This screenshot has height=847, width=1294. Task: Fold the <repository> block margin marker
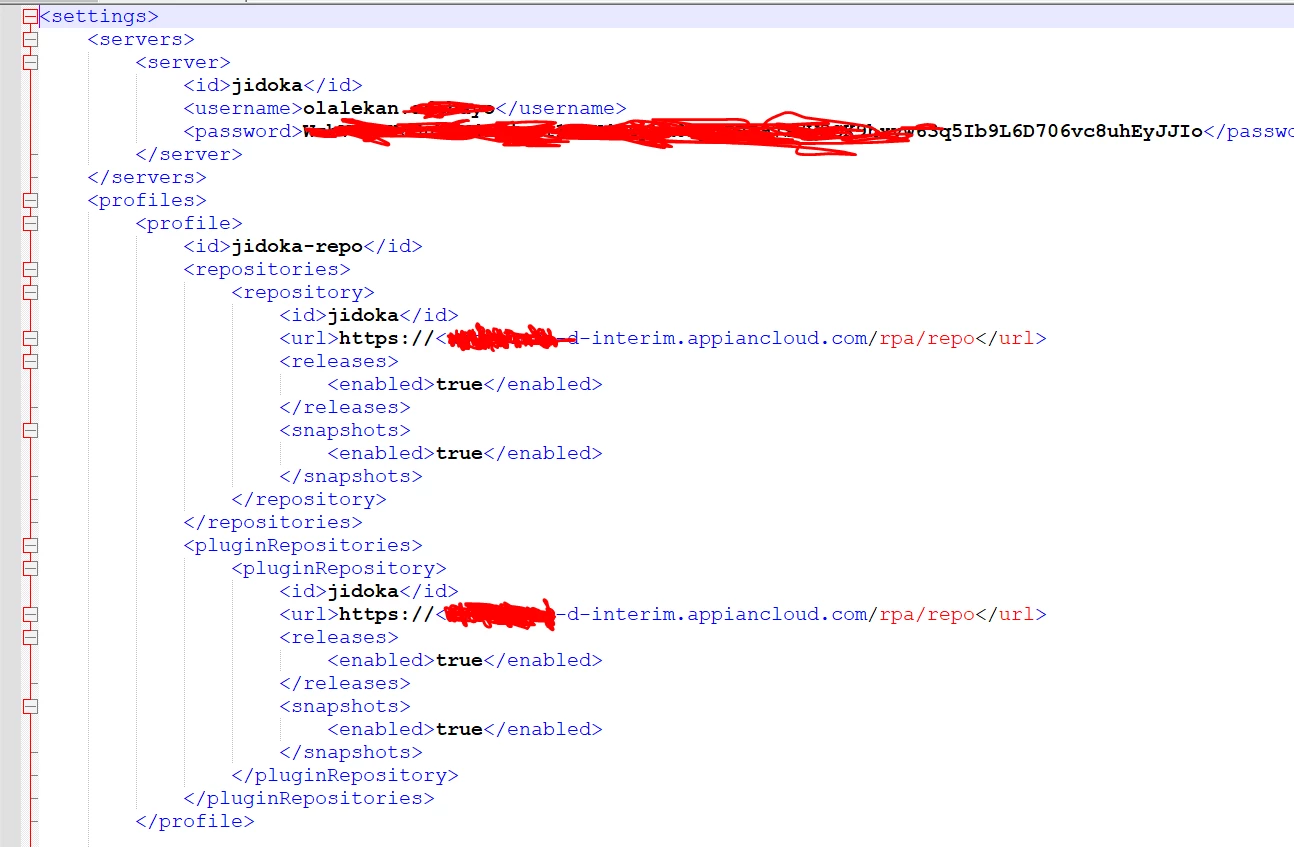[30, 292]
